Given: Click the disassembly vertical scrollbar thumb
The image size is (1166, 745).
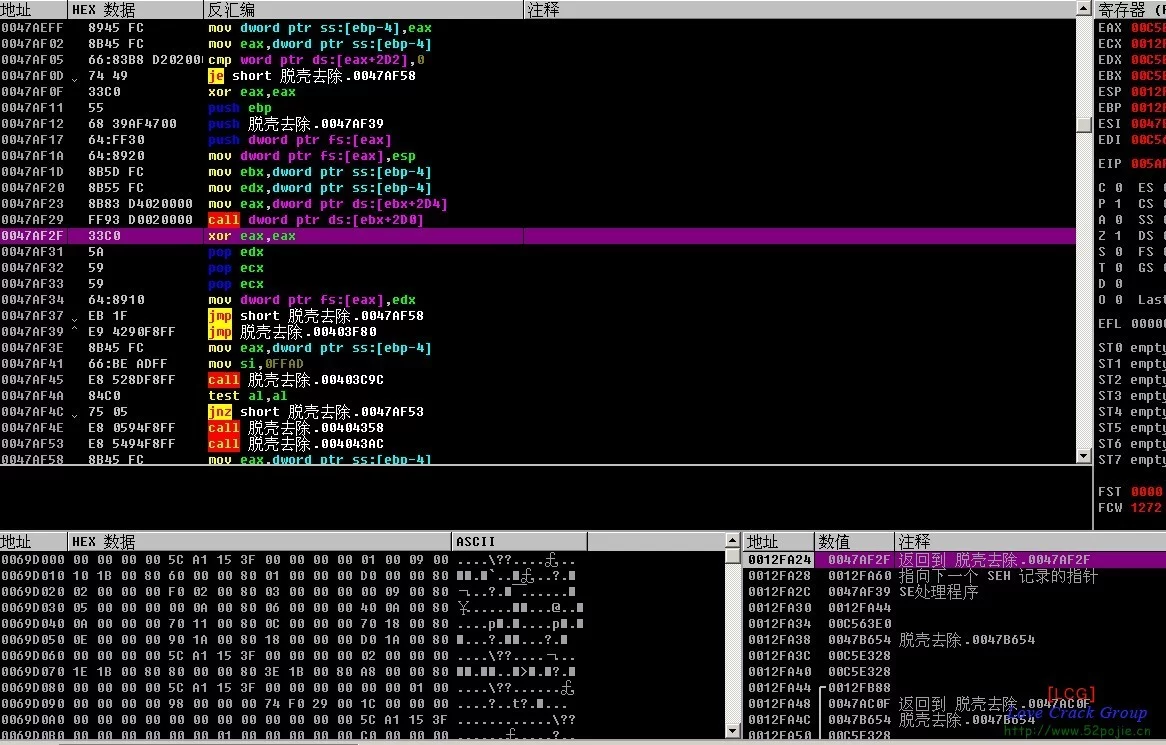Looking at the screenshot, I should pos(1084,124).
